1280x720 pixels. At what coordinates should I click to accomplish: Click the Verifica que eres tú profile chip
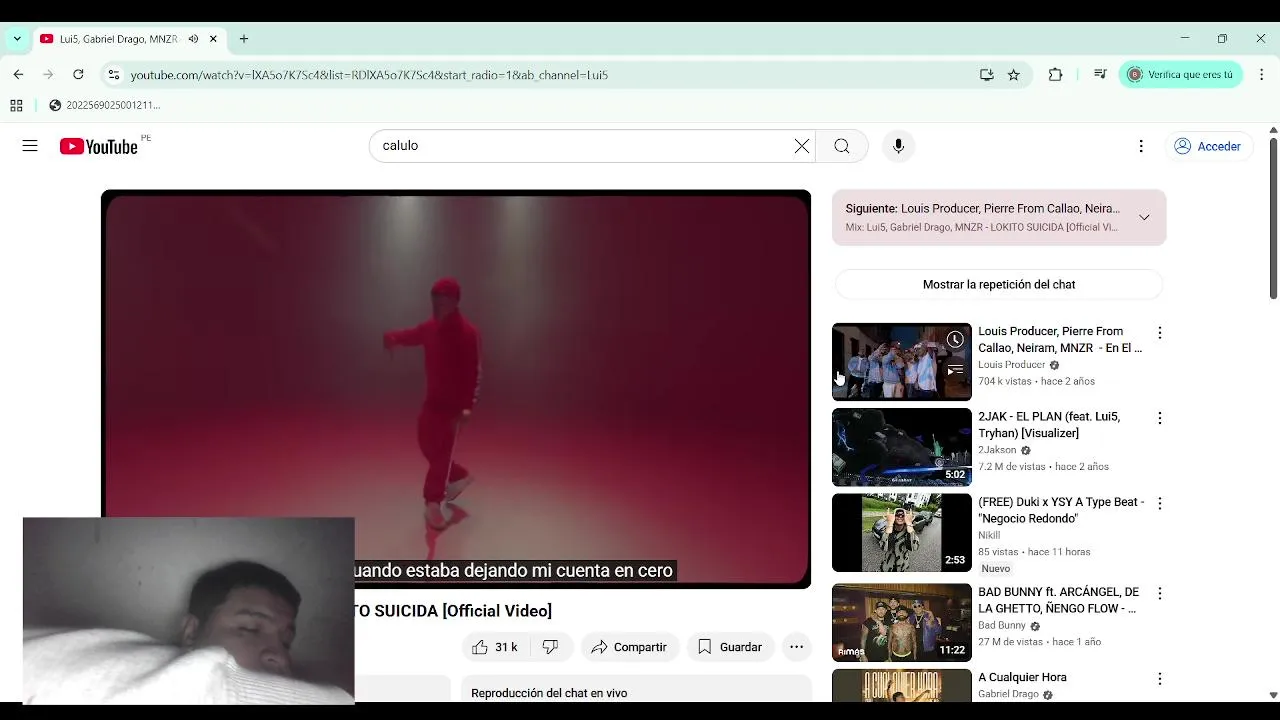[1181, 75]
